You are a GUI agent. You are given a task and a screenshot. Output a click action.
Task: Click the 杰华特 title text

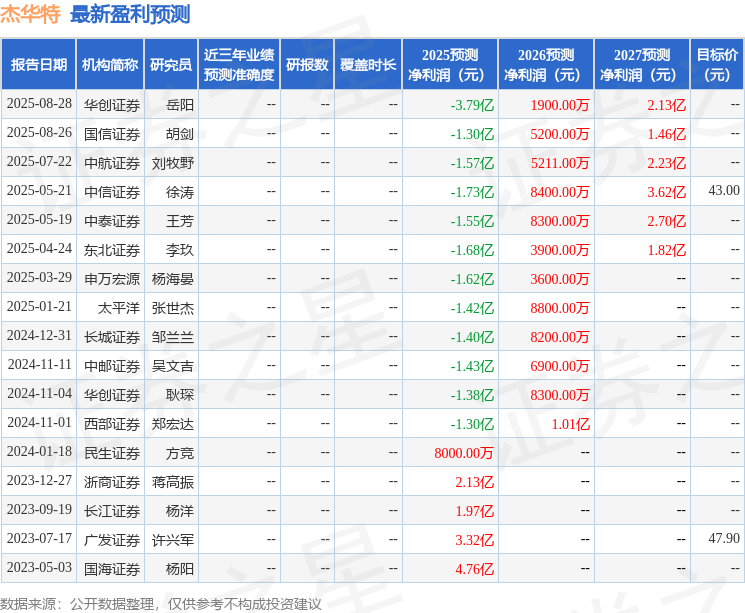pos(30,14)
